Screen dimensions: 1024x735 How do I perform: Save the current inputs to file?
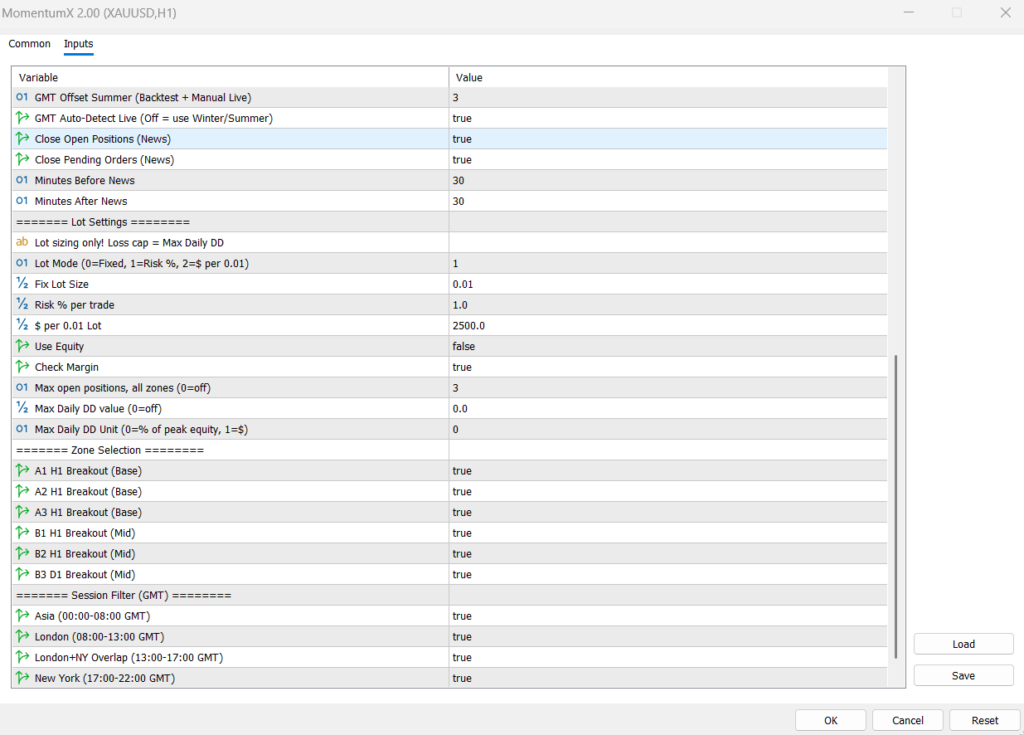(963, 676)
